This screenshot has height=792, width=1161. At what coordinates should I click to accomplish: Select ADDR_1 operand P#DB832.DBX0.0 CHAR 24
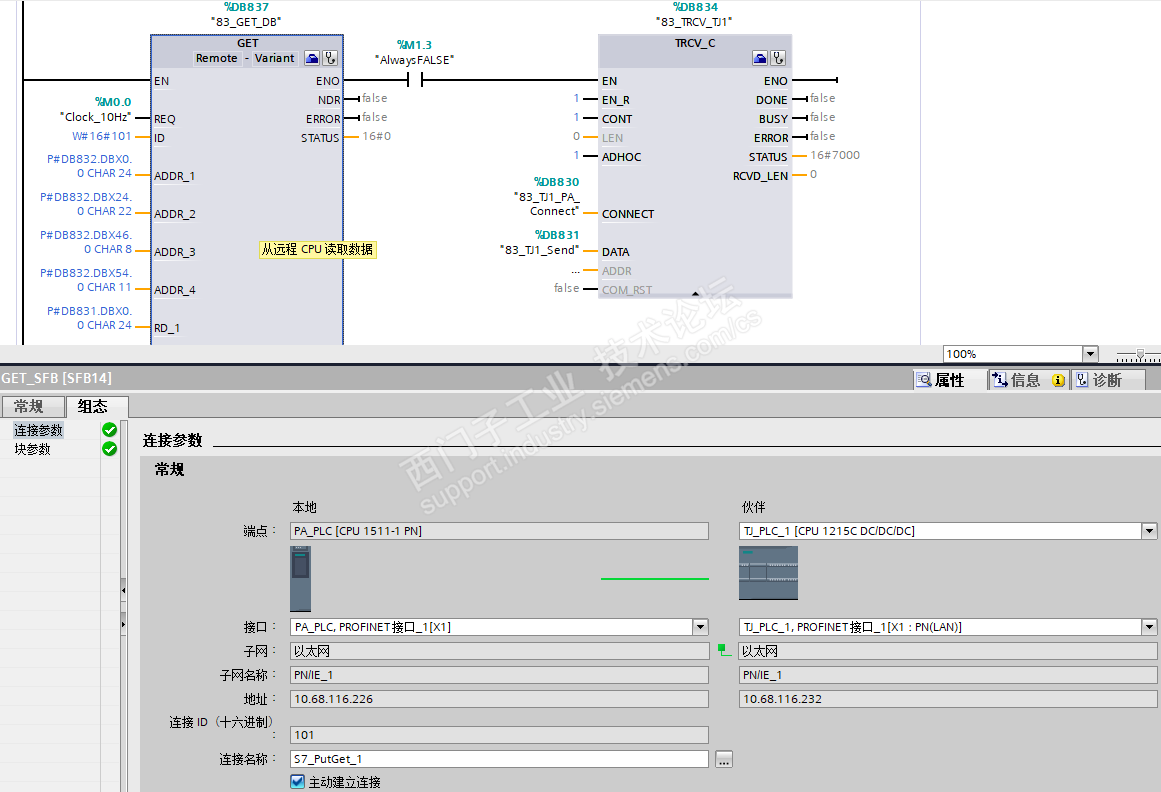click(x=90, y=166)
